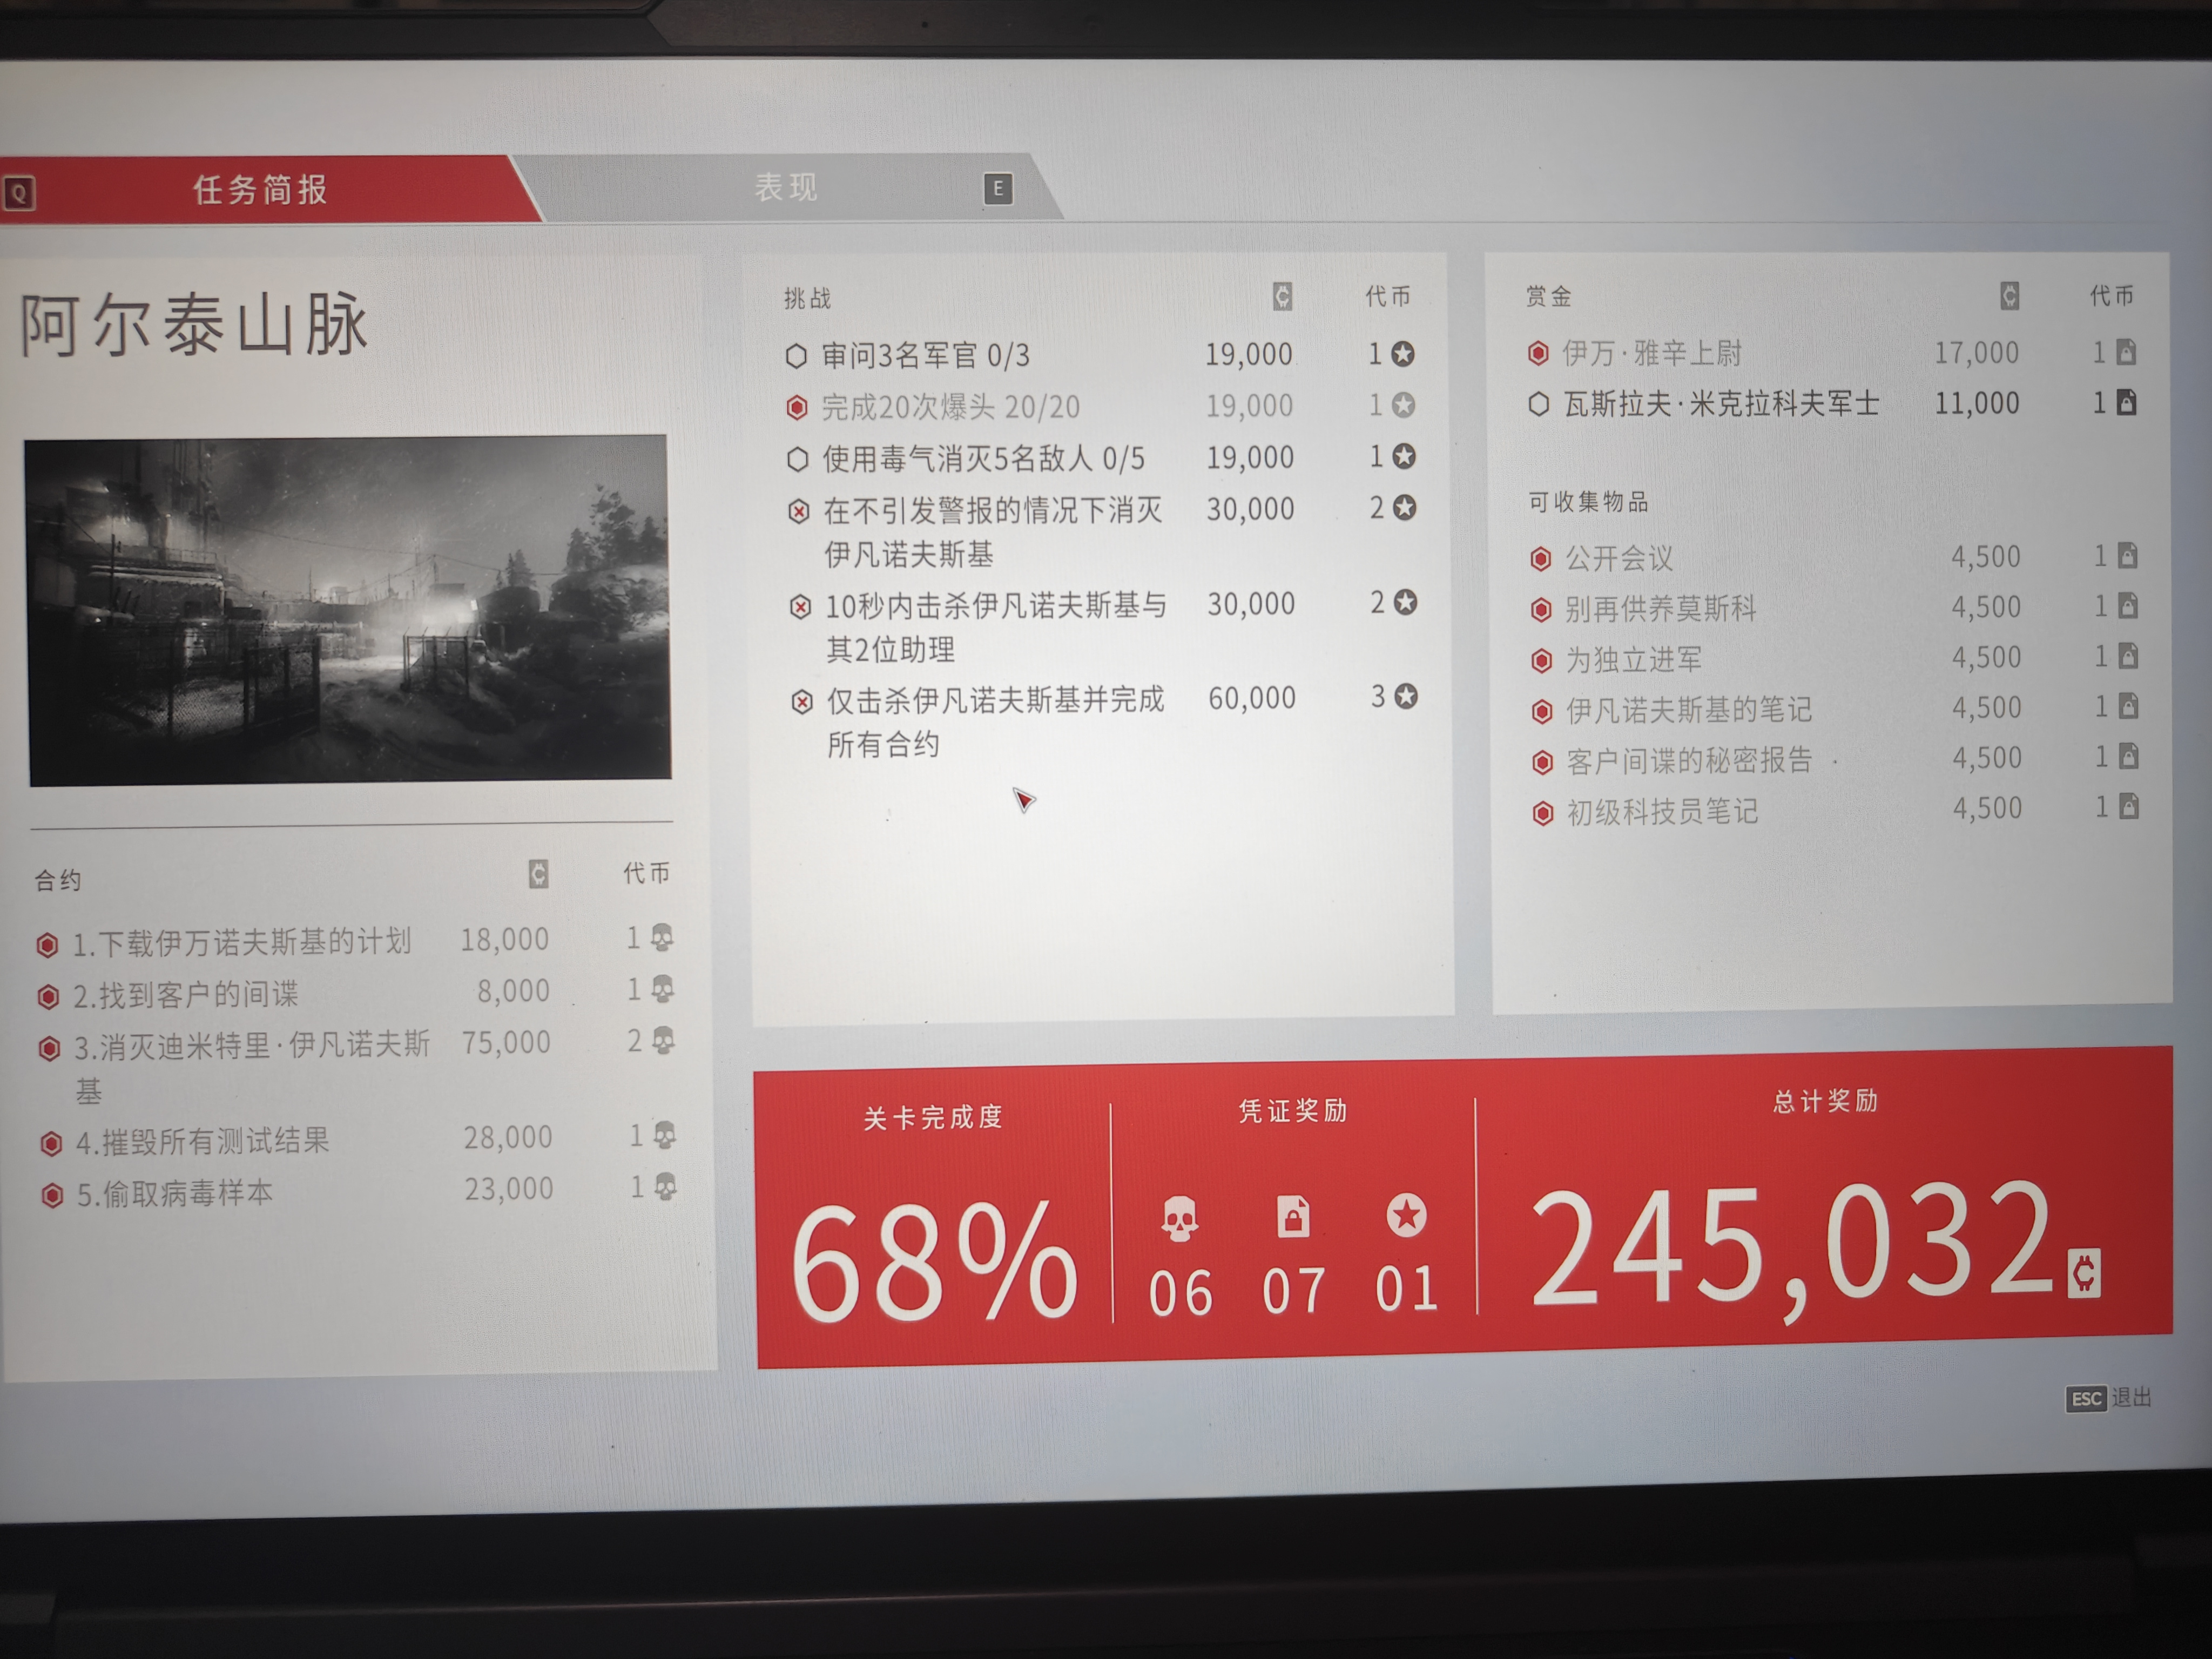Image resolution: width=2212 pixels, height=1659 pixels.
Task: Select bounty 伊万·雅辛上尉
Action: coord(1832,352)
